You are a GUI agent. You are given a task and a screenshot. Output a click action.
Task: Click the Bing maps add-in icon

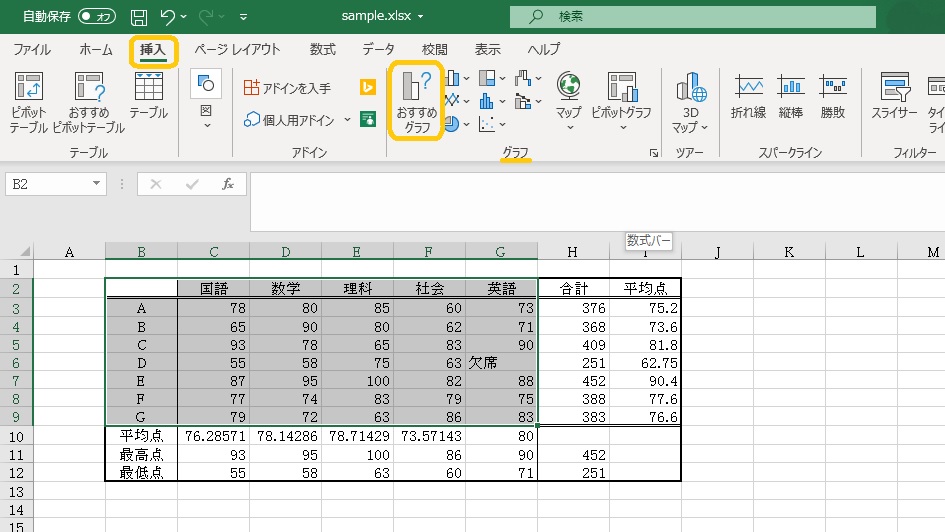(x=367, y=88)
